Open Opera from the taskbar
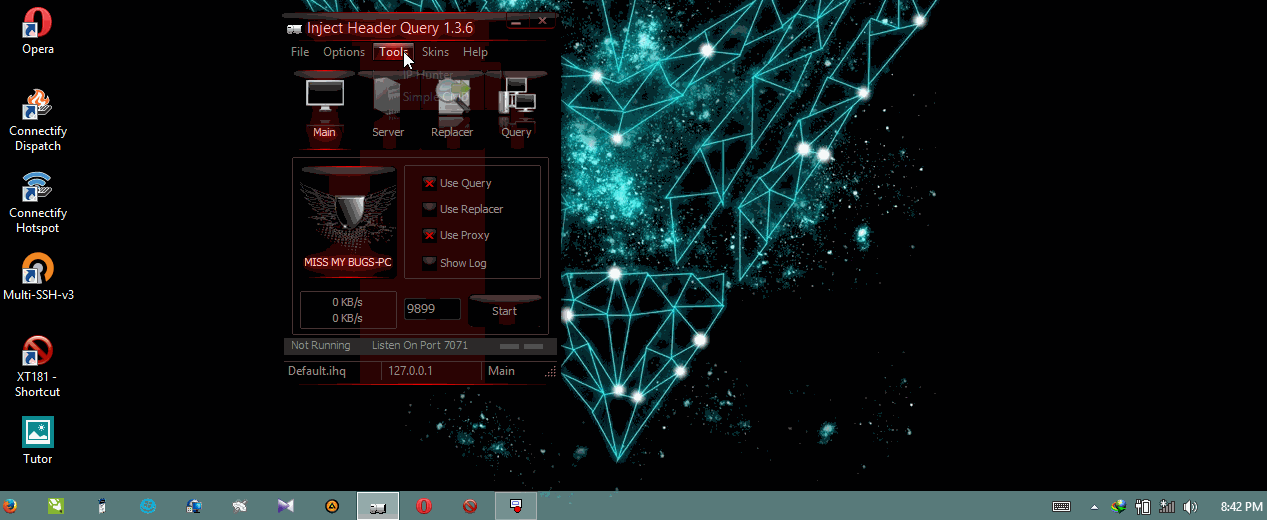 click(x=424, y=506)
